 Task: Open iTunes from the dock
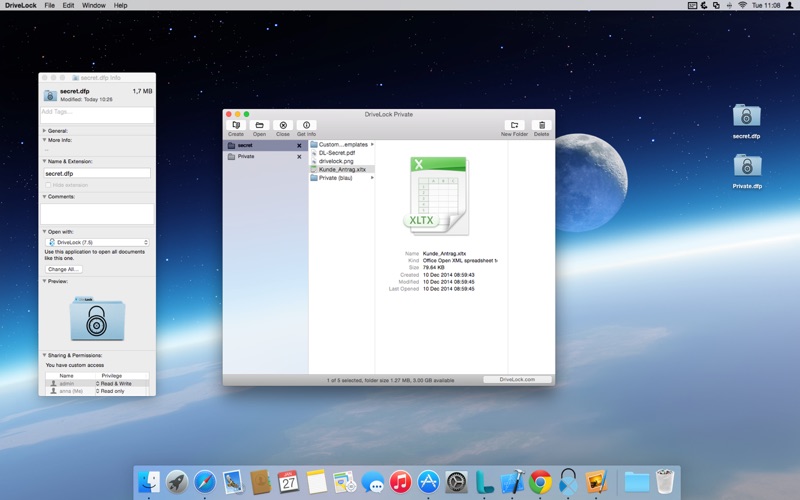(x=401, y=482)
